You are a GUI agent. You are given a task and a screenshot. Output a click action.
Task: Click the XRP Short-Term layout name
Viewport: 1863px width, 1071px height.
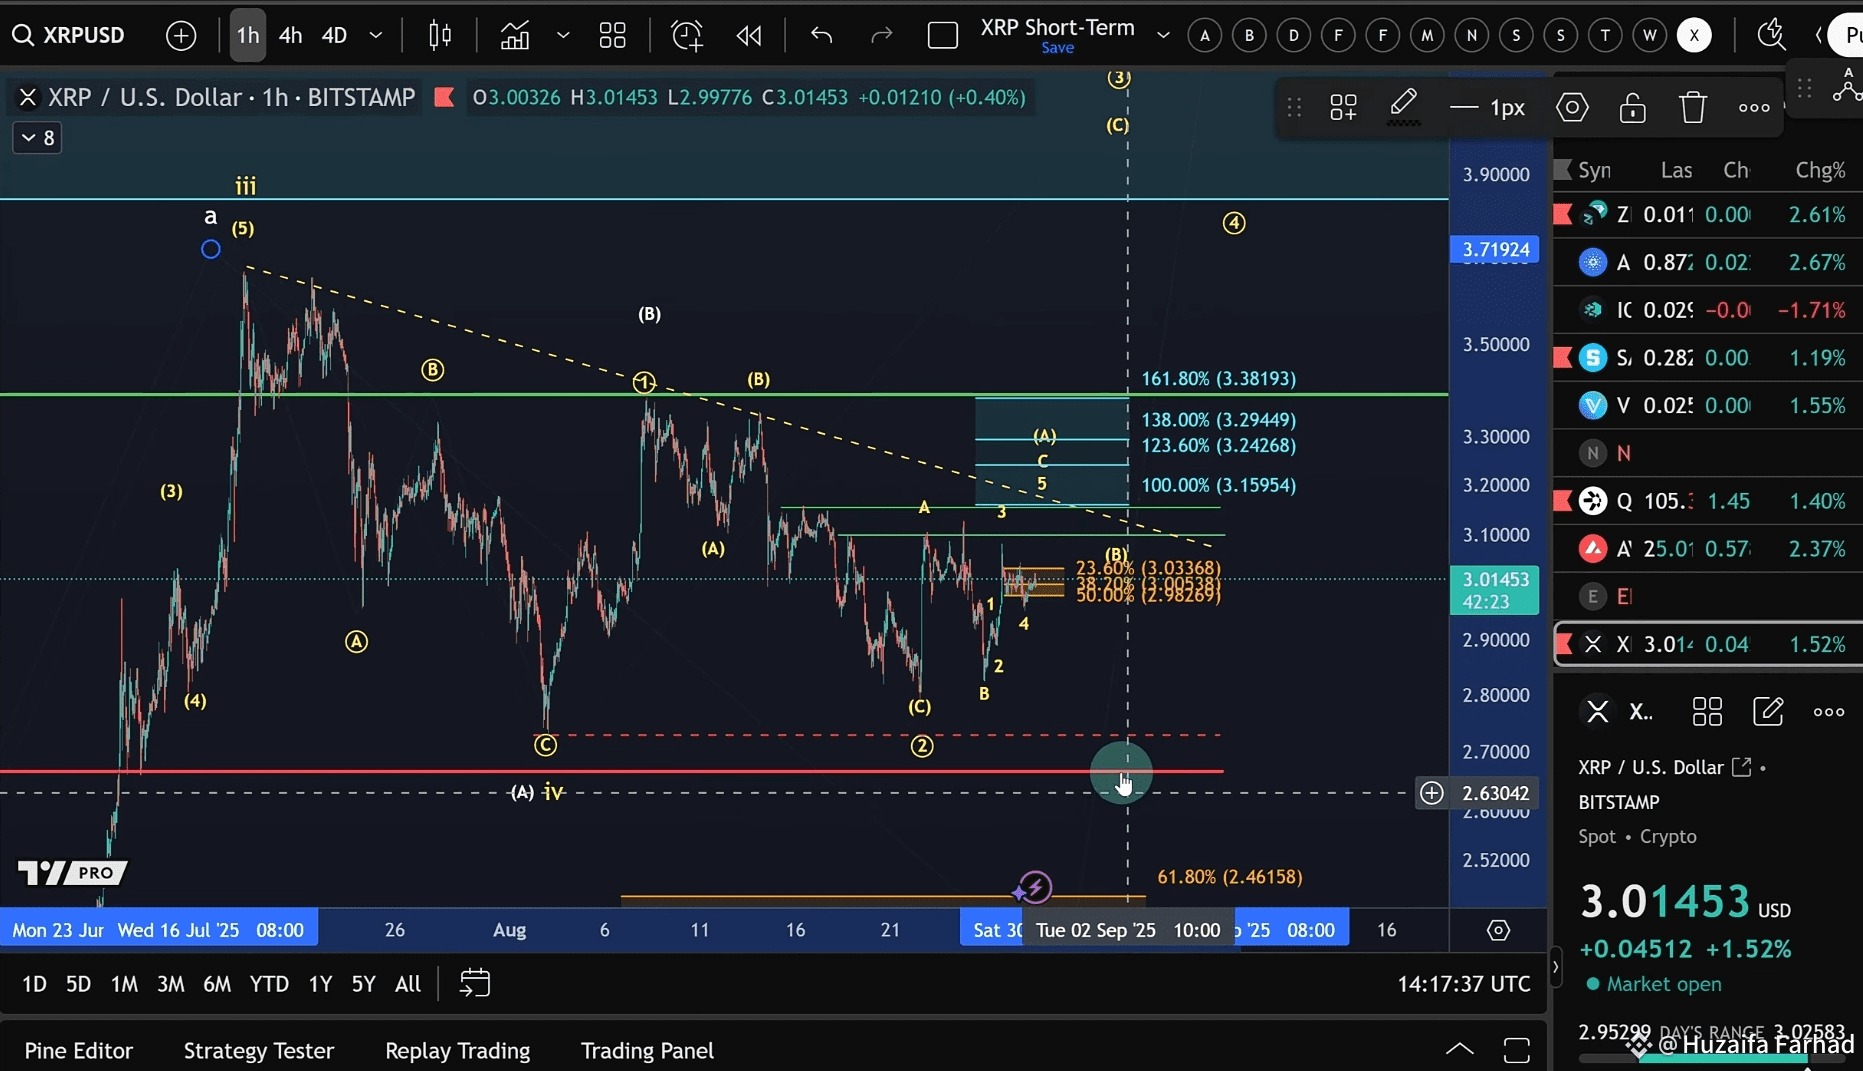pyautogui.click(x=1057, y=27)
